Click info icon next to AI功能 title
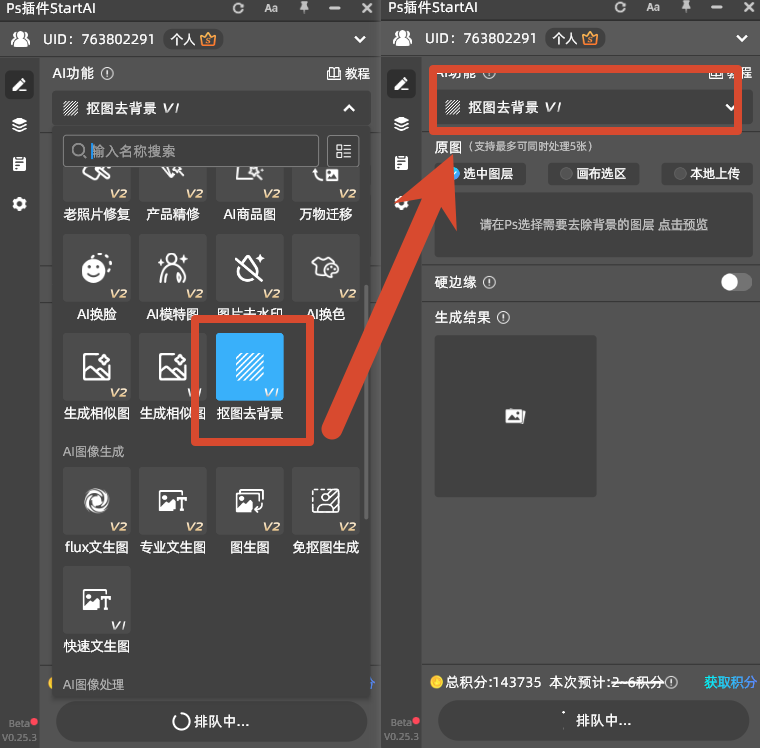This screenshot has width=760, height=748. 107,74
